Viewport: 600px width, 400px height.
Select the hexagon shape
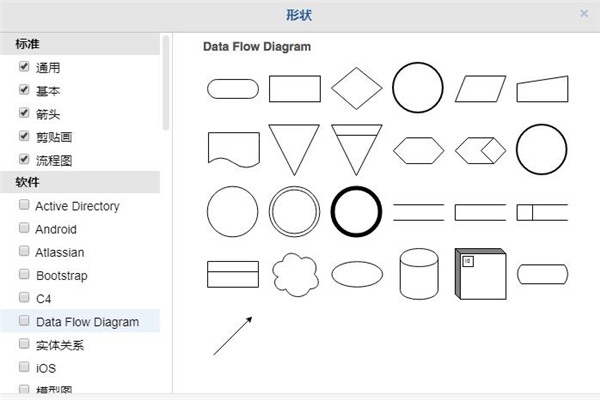click(x=418, y=150)
